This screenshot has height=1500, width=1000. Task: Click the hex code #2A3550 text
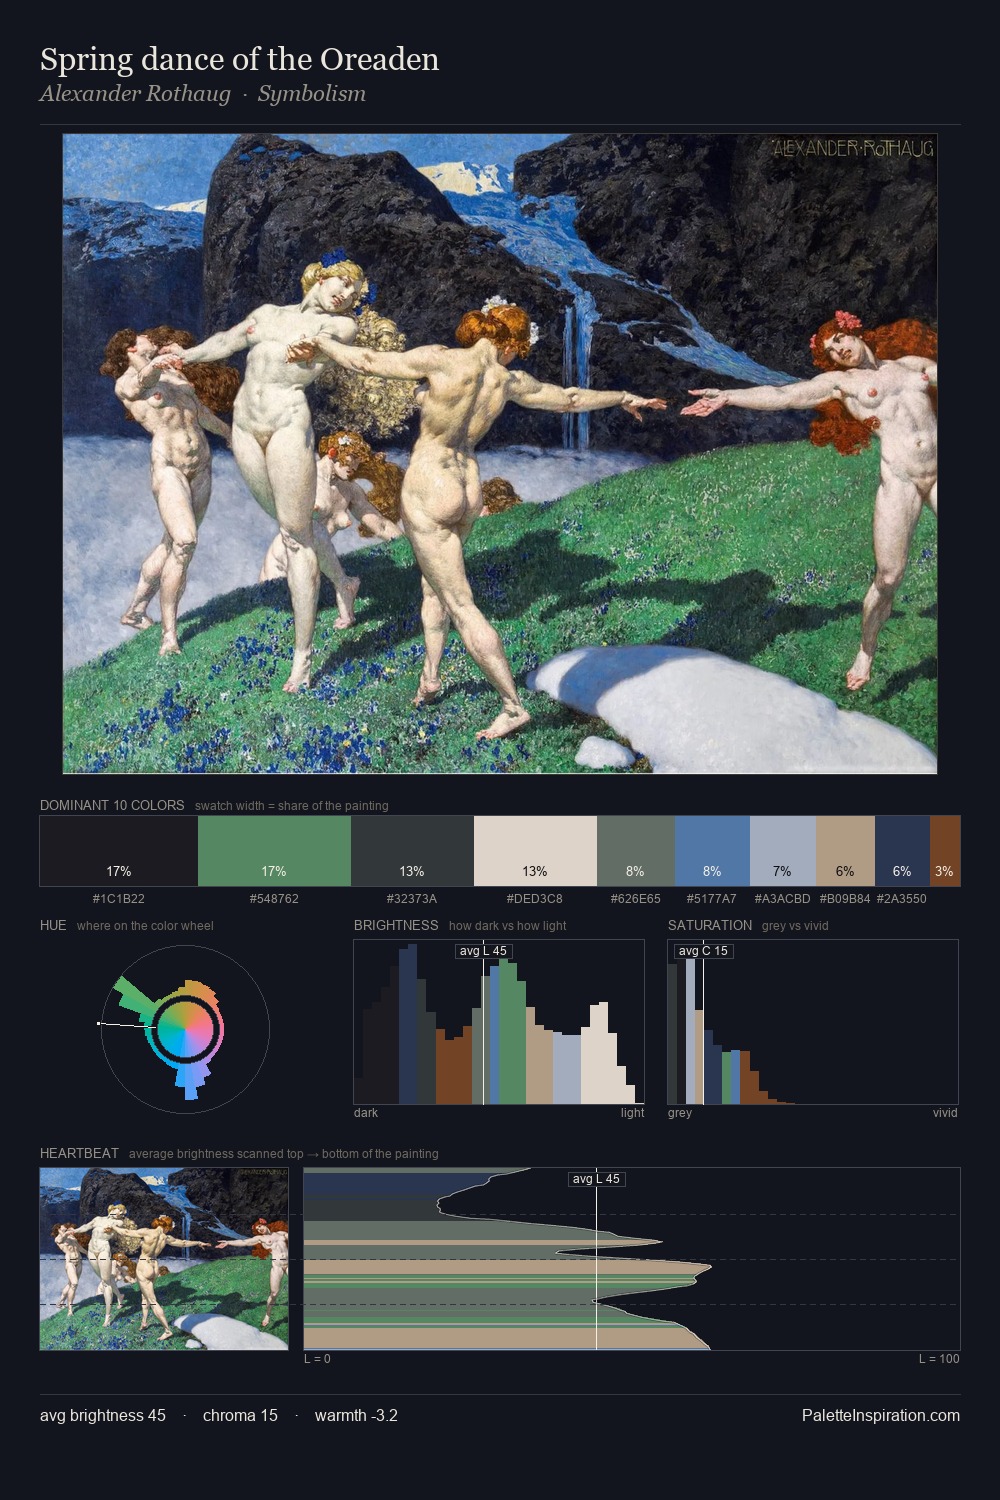pyautogui.click(x=902, y=898)
